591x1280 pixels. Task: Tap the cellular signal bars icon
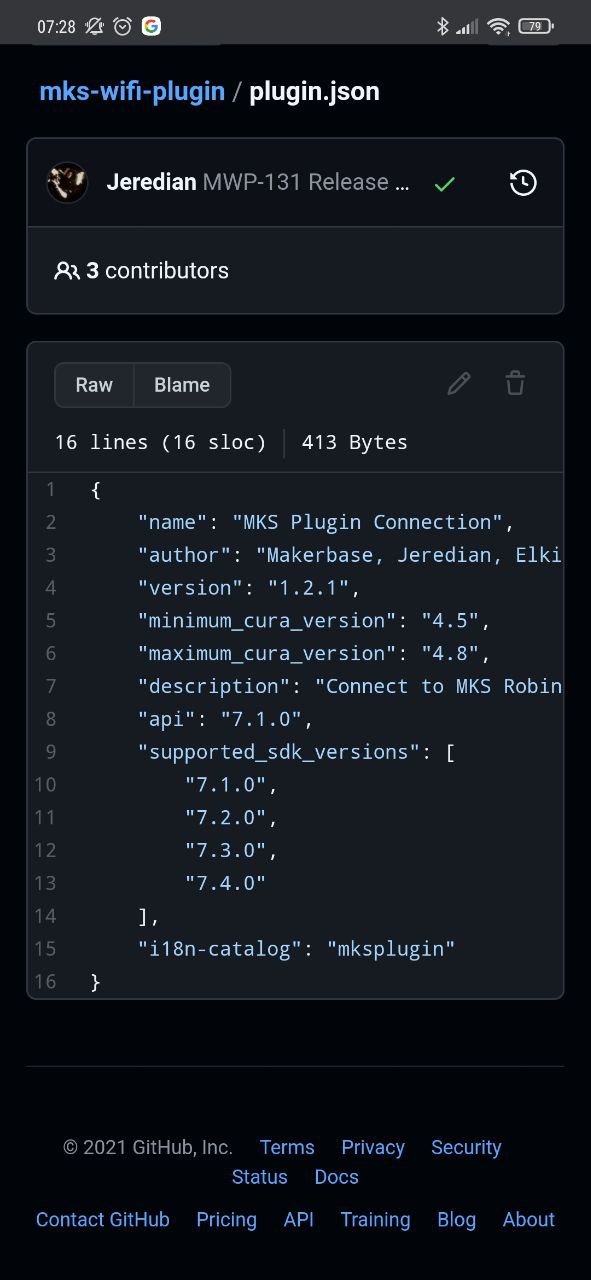tap(467, 27)
